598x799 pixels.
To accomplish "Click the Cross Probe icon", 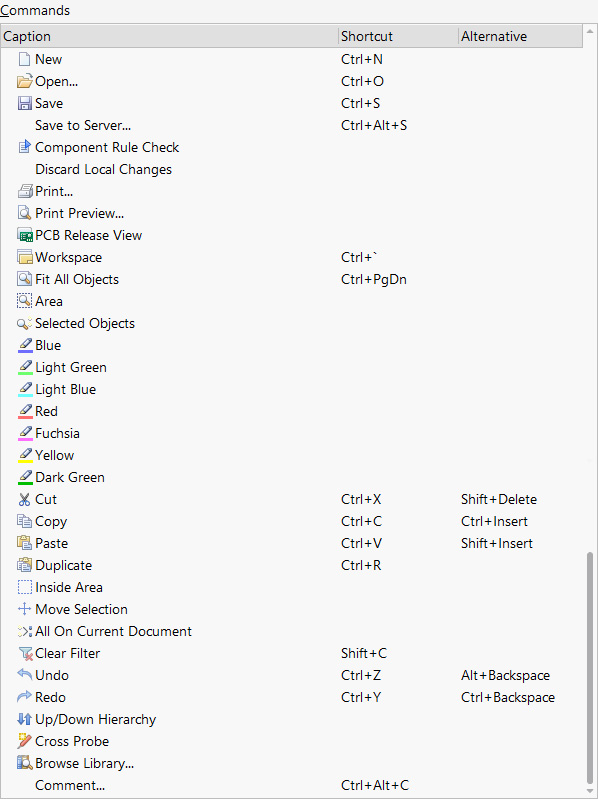I will tap(24, 741).
